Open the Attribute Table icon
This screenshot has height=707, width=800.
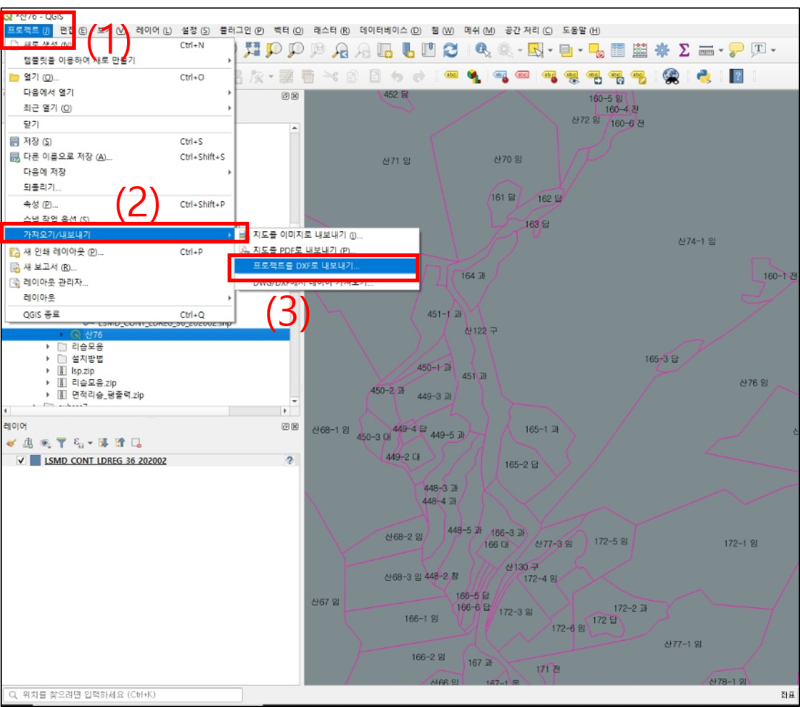tap(618, 50)
